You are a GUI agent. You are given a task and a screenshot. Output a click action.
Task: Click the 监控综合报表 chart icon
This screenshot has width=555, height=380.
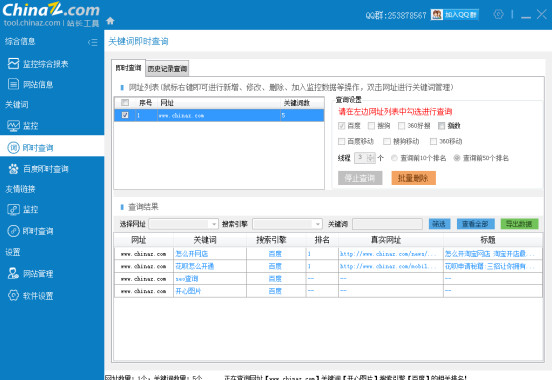coord(13,64)
